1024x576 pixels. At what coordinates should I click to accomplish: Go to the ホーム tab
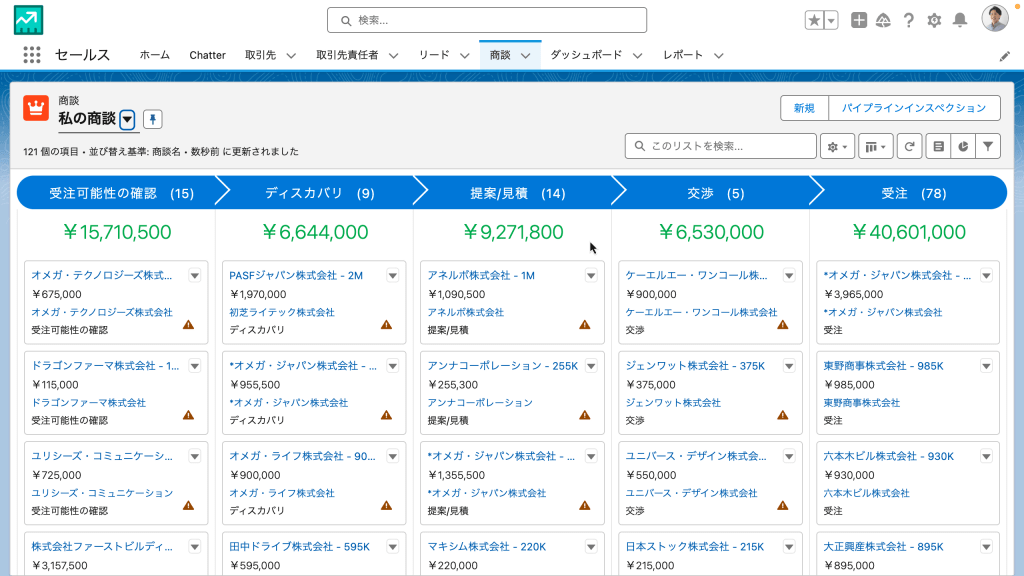tap(154, 55)
